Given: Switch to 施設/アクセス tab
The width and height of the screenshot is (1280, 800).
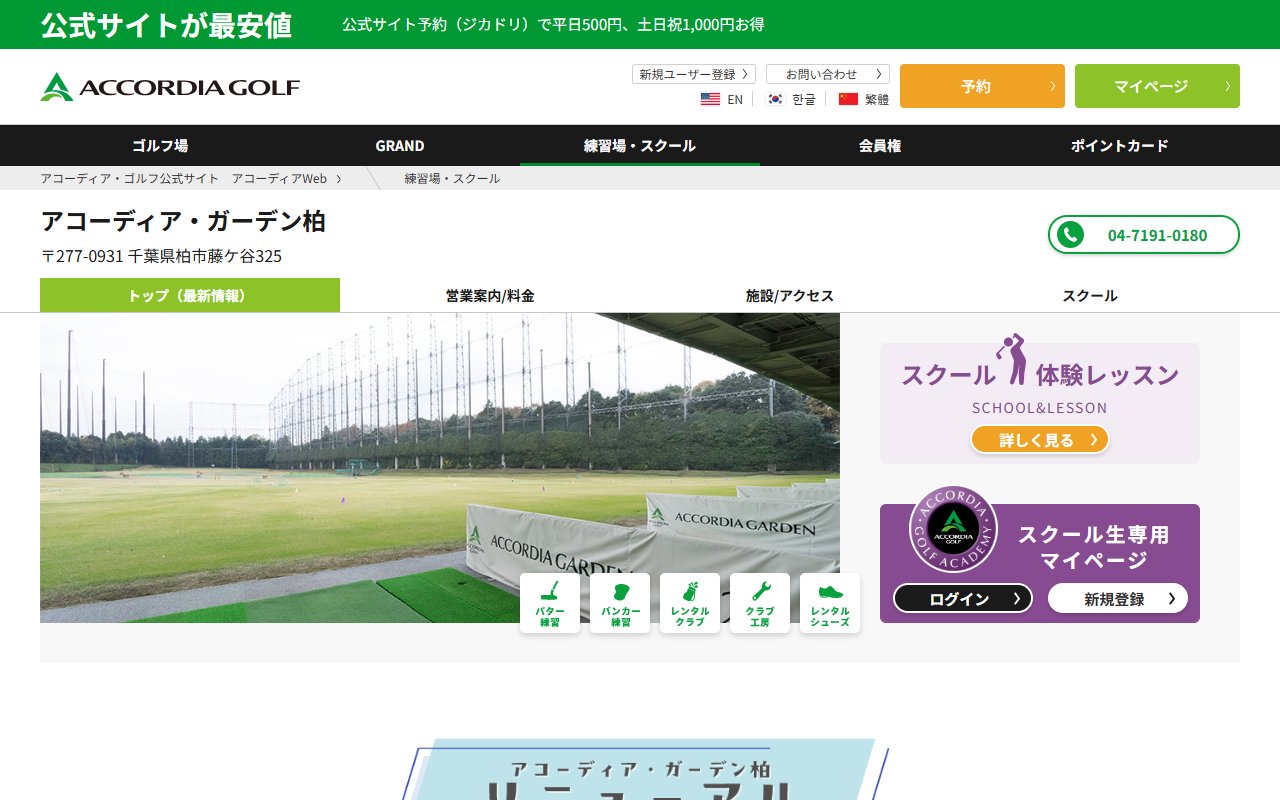Looking at the screenshot, I should point(790,296).
